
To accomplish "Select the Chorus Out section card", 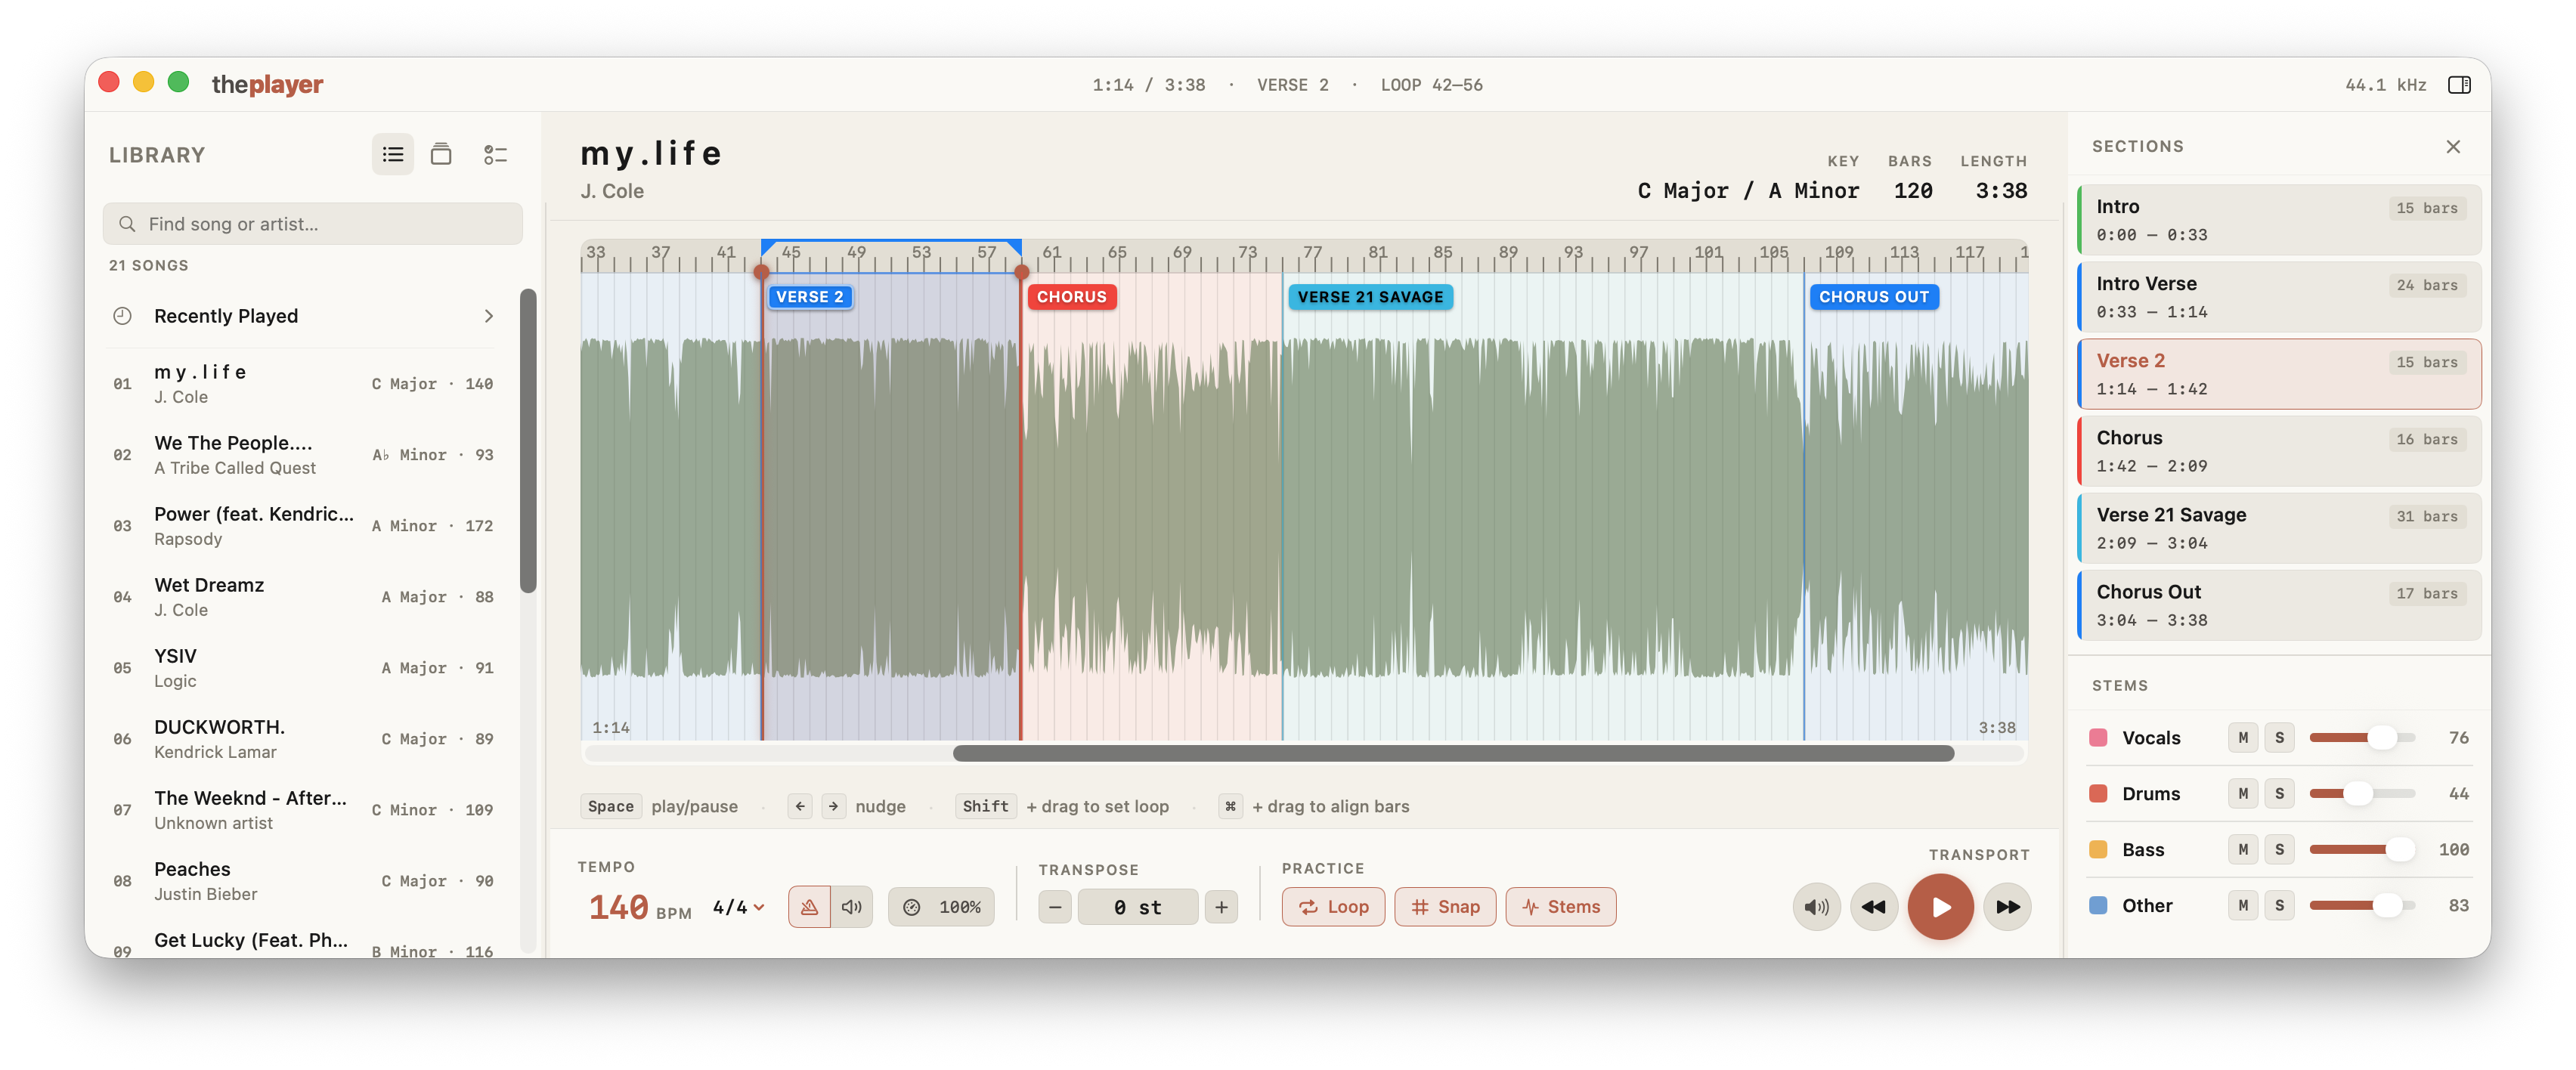I will click(x=2279, y=605).
